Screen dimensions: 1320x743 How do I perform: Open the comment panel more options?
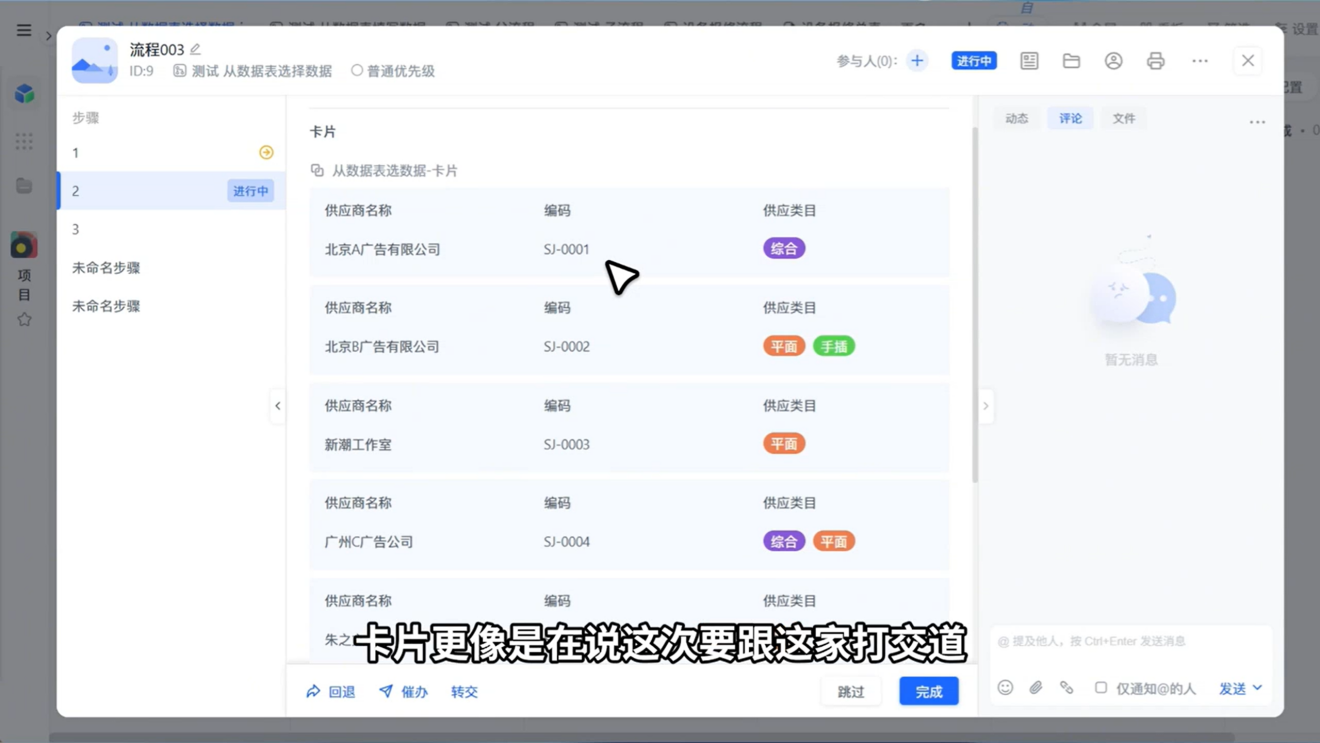pos(1257,122)
